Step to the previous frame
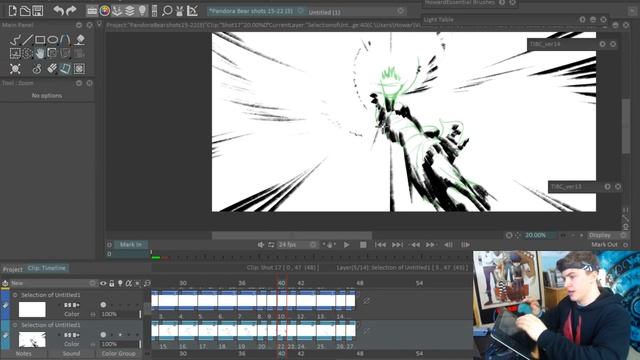The image size is (640, 360). click(x=448, y=244)
